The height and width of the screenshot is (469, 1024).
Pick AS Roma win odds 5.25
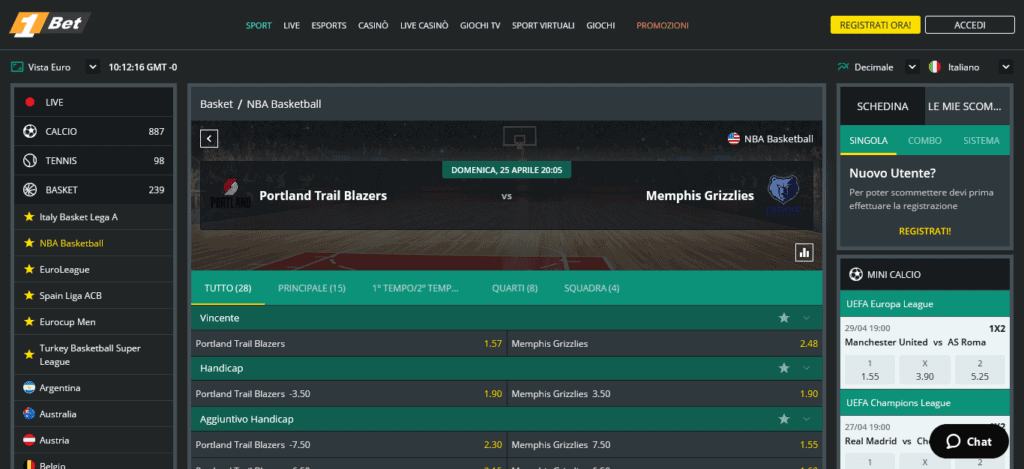pos(980,370)
